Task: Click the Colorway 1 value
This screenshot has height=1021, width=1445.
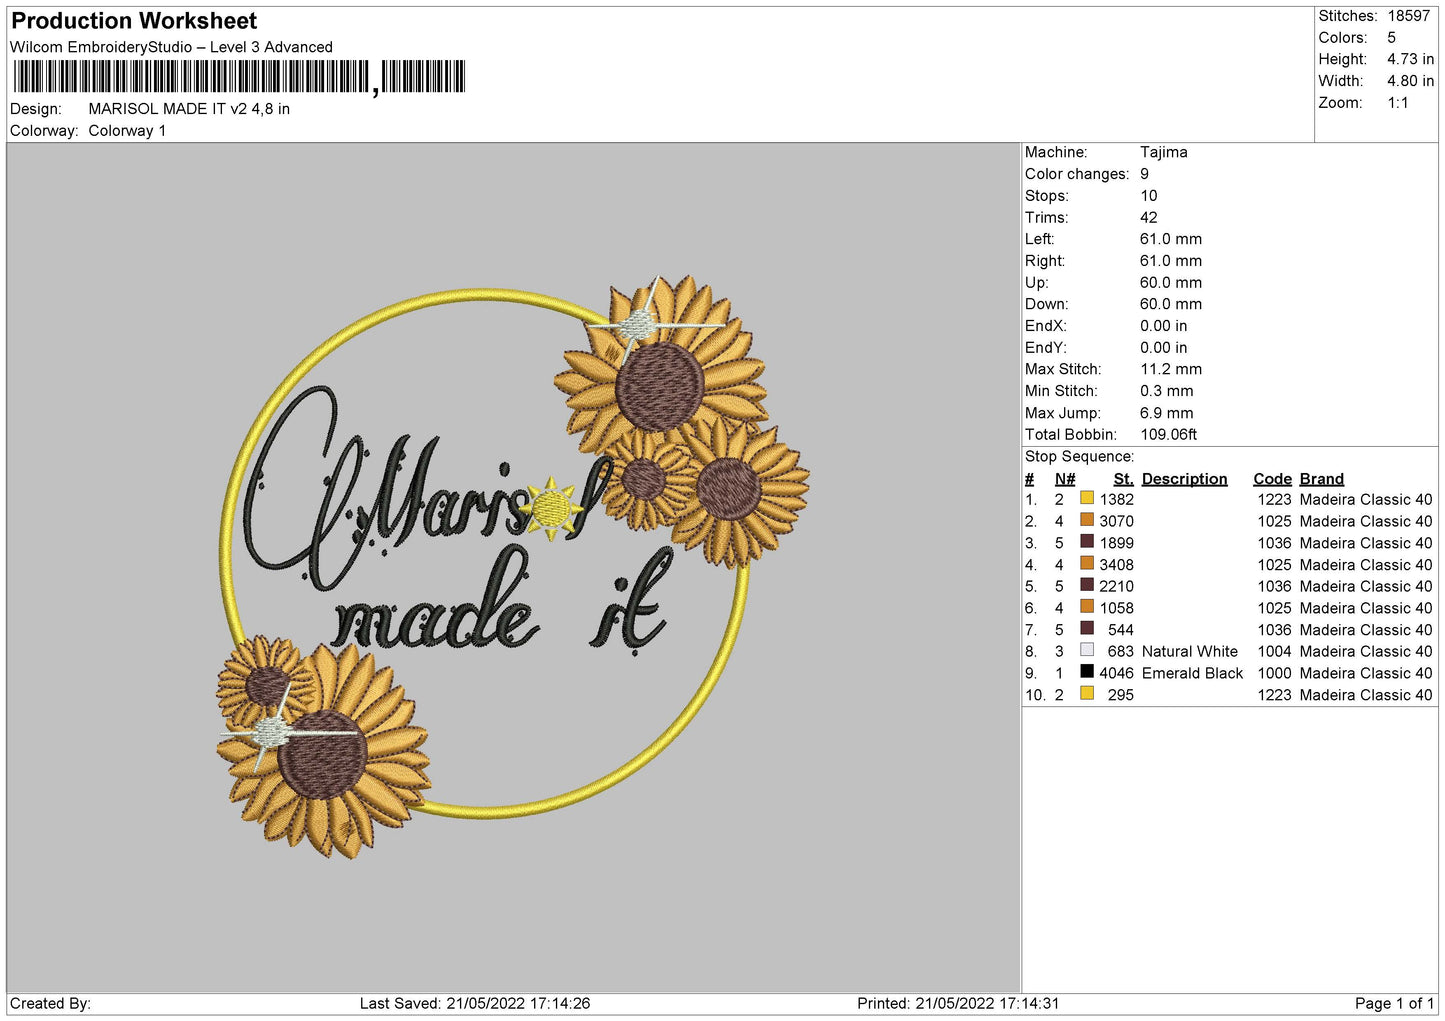Action: 127,131
